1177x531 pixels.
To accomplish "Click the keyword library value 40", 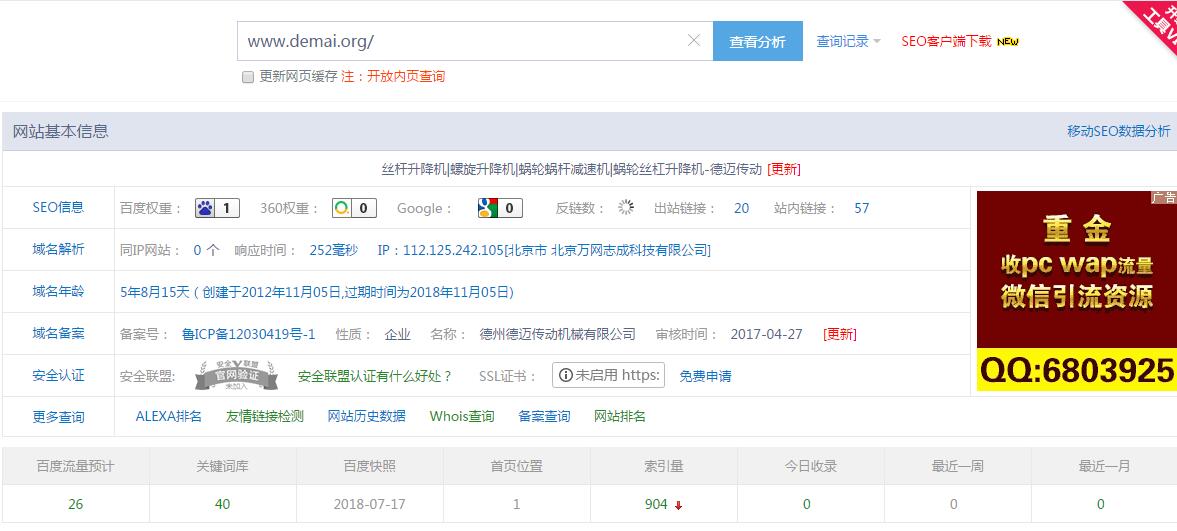I will (222, 504).
